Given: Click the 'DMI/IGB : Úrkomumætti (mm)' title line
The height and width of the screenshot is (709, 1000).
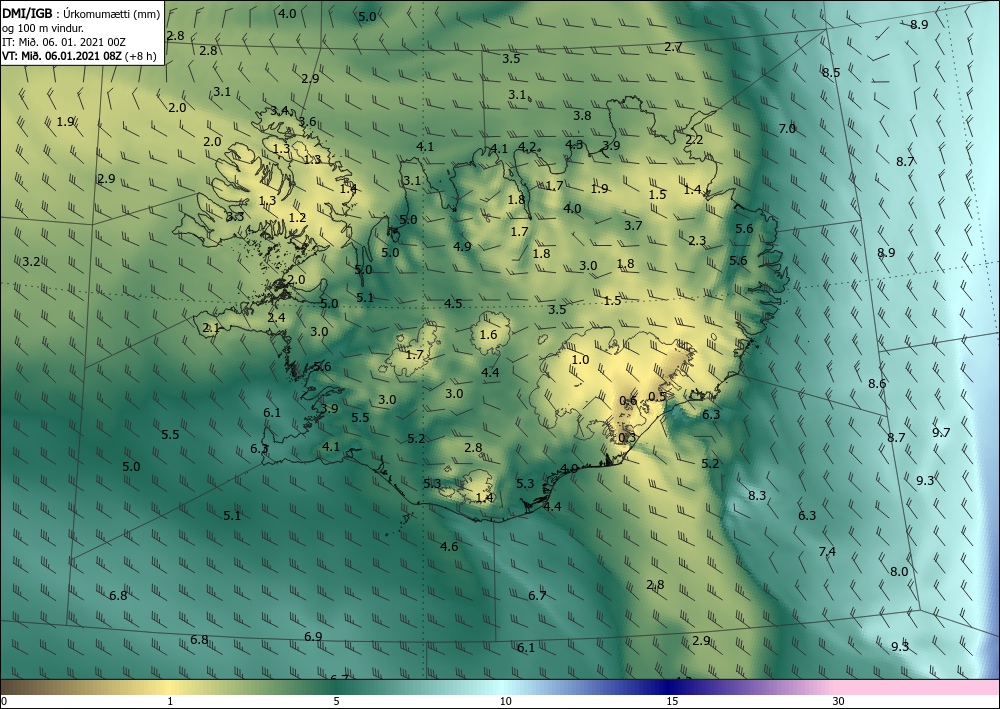Looking at the screenshot, I should coord(81,15).
